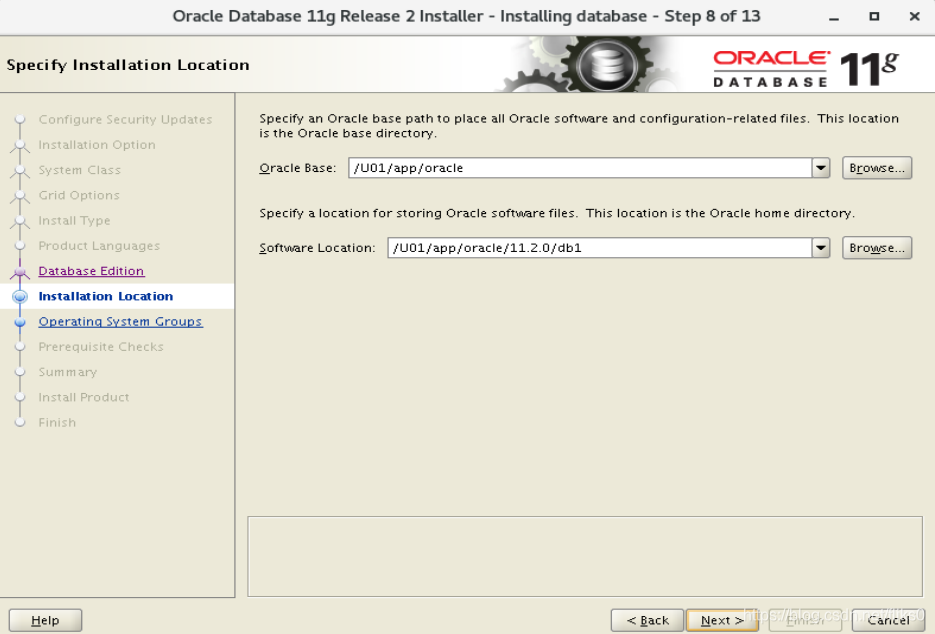935x634 pixels.
Task: Click the Operating System Groups step bullet
Action: tap(20, 322)
